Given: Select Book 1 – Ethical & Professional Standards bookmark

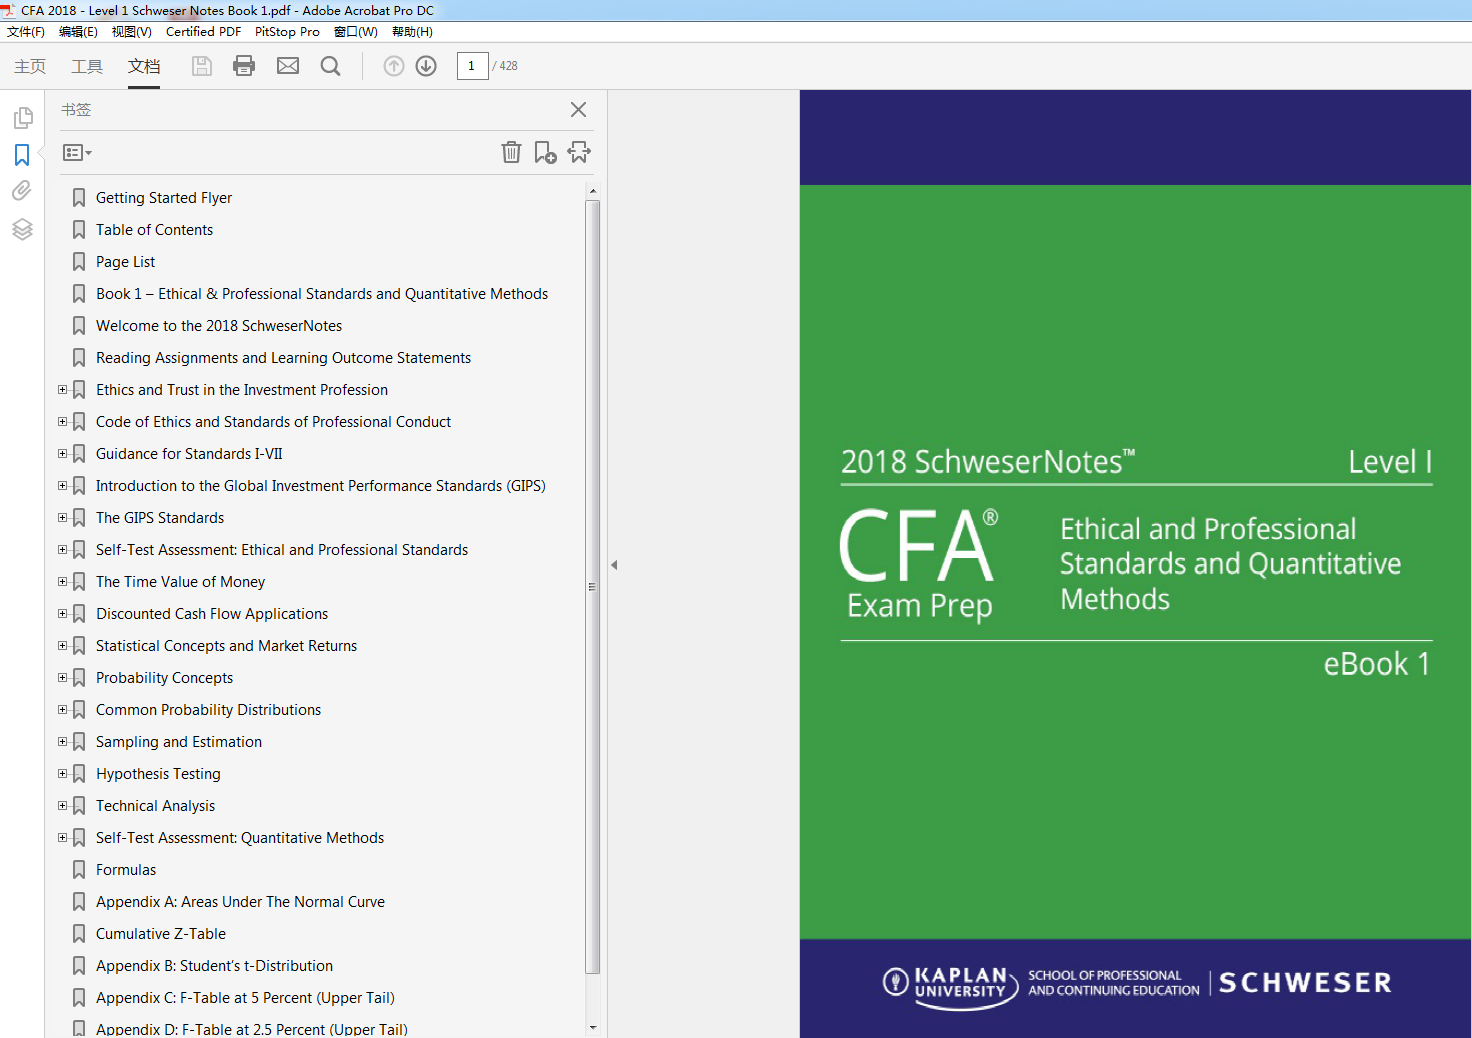Looking at the screenshot, I should 322,294.
